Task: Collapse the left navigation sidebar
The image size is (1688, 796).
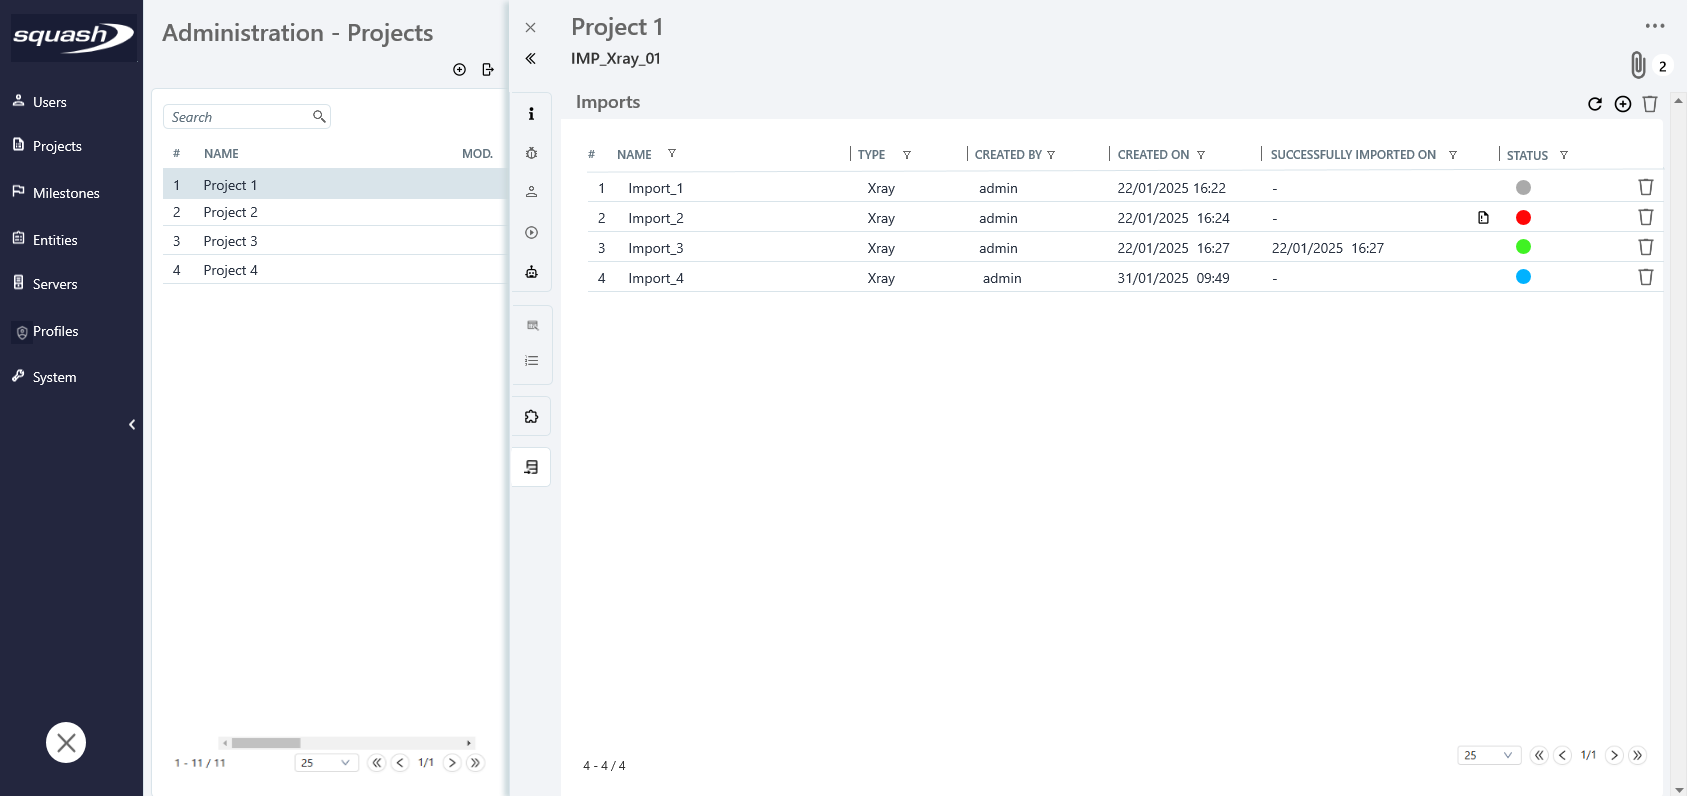Action: [x=132, y=425]
